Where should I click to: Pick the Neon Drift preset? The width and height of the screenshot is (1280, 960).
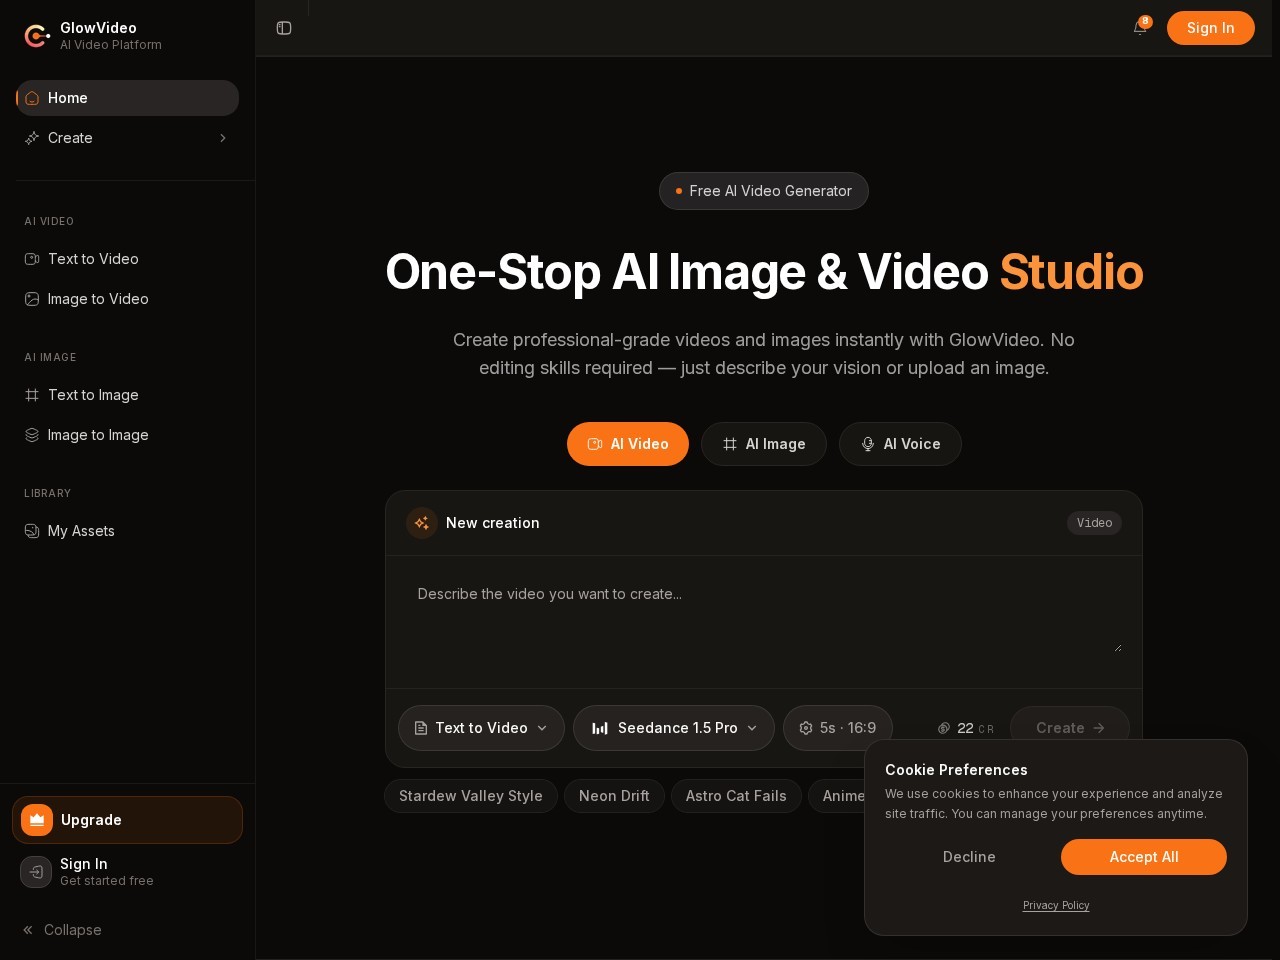click(x=614, y=796)
